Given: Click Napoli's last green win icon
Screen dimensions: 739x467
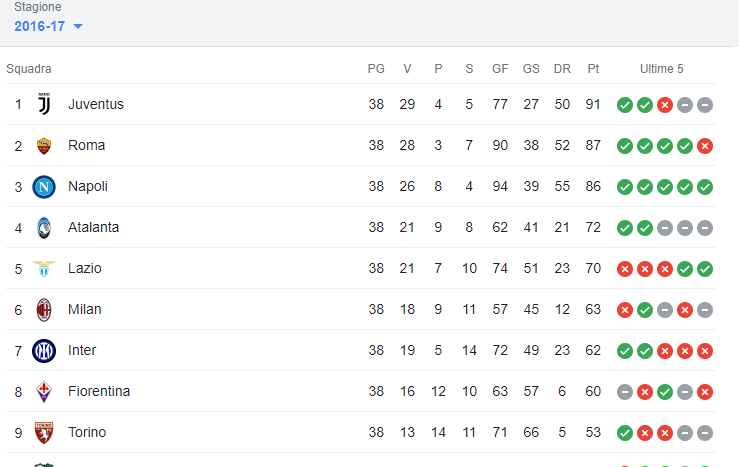Looking at the screenshot, I should click(705, 187).
